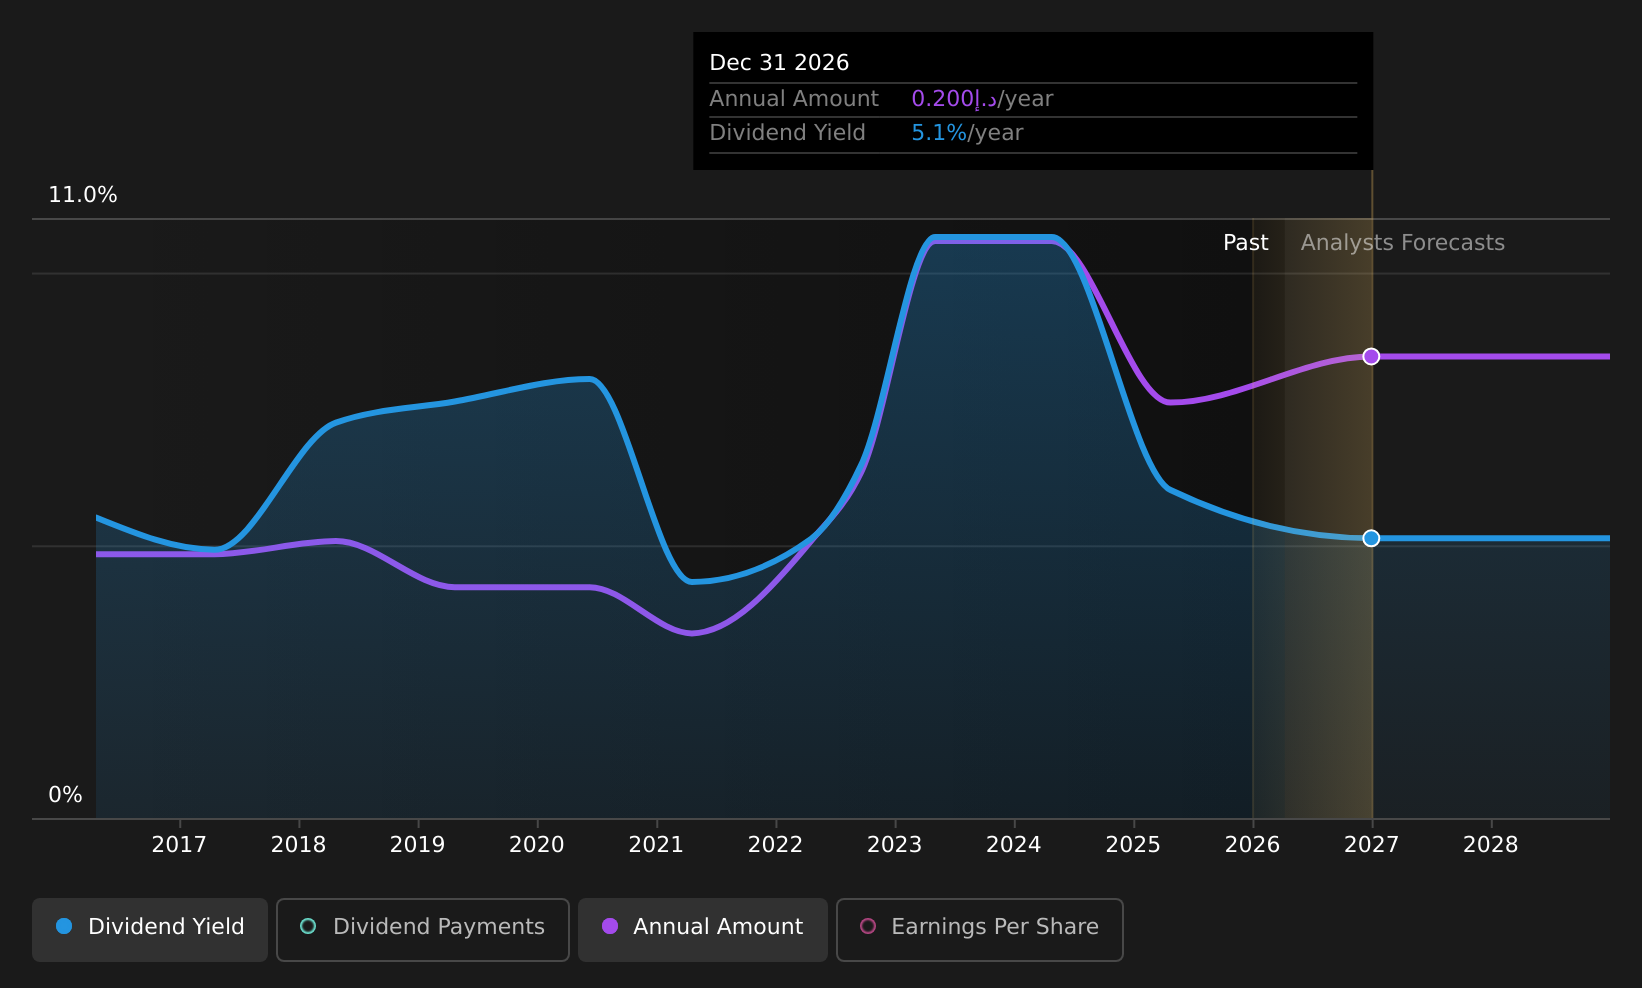Click the purple Annual Amount legend dot
Image resolution: width=1642 pixels, height=988 pixels.
point(609,927)
